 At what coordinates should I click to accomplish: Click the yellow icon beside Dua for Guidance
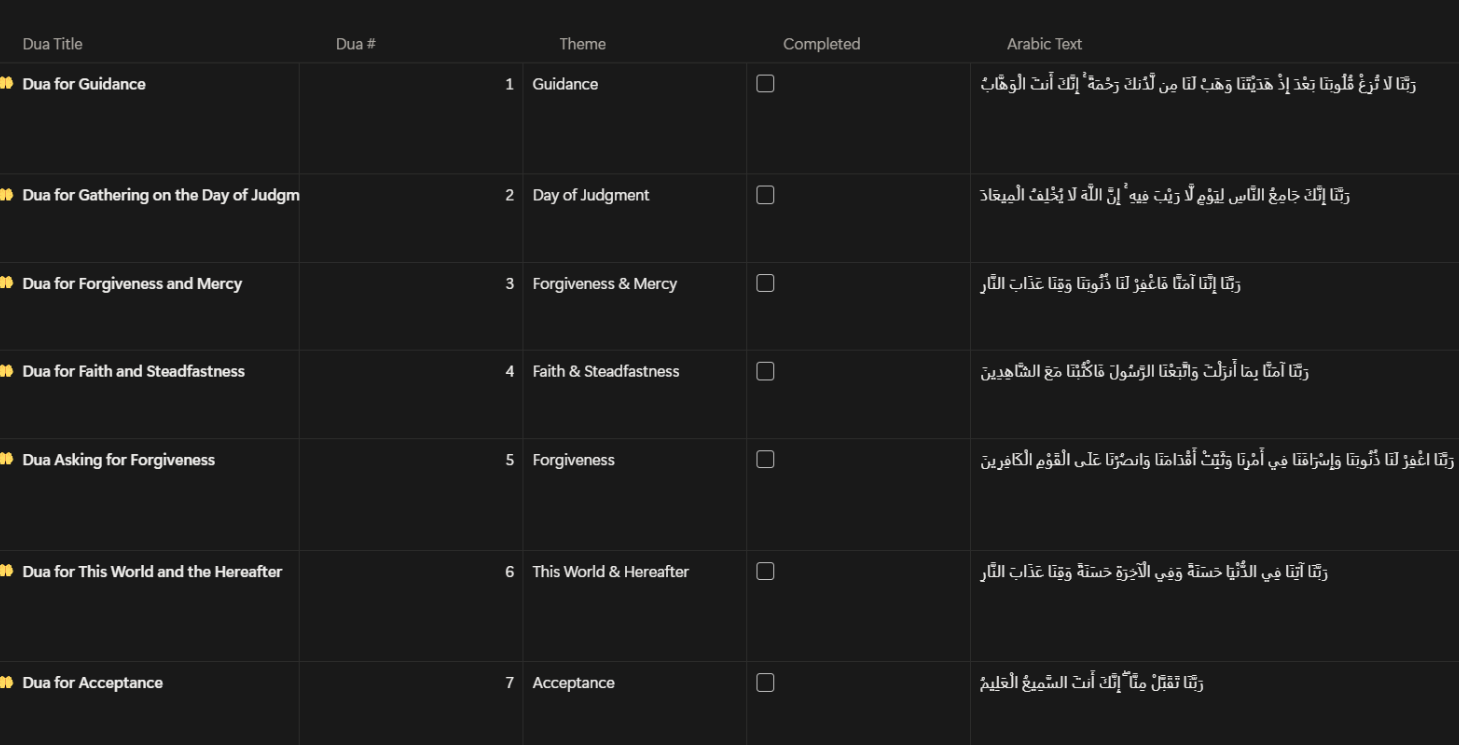(6, 84)
